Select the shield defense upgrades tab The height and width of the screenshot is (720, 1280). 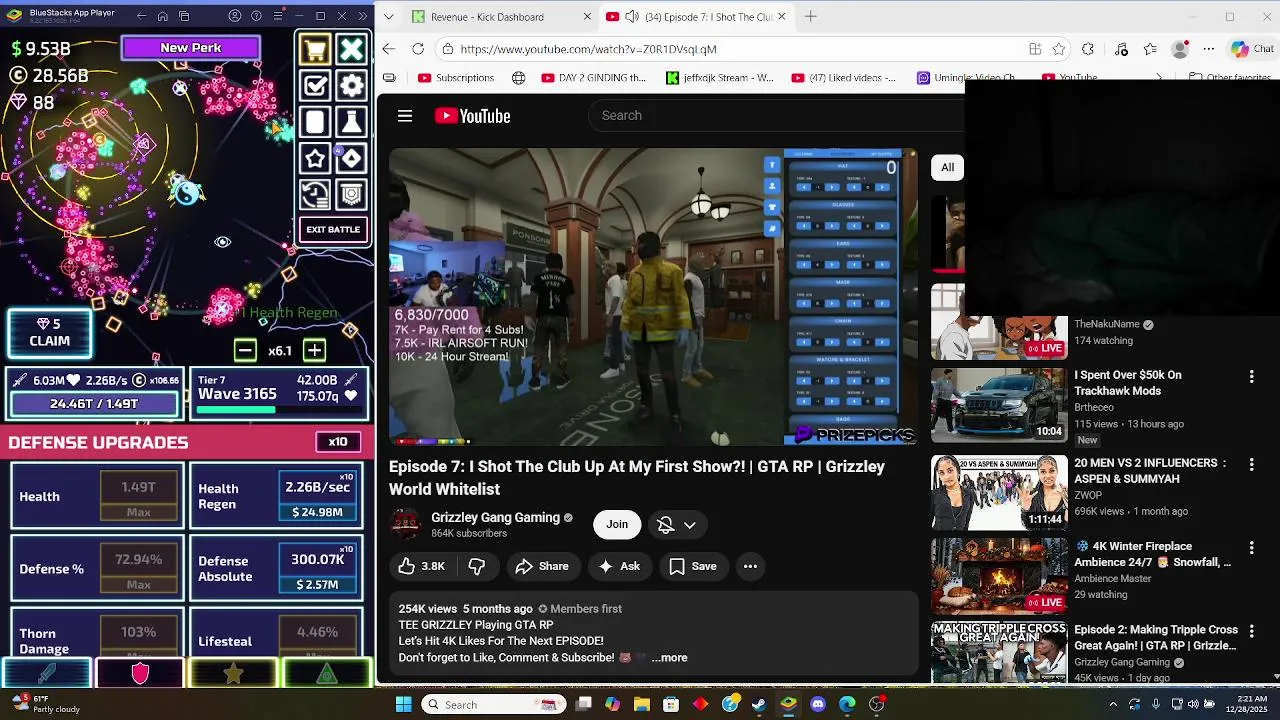click(x=140, y=674)
